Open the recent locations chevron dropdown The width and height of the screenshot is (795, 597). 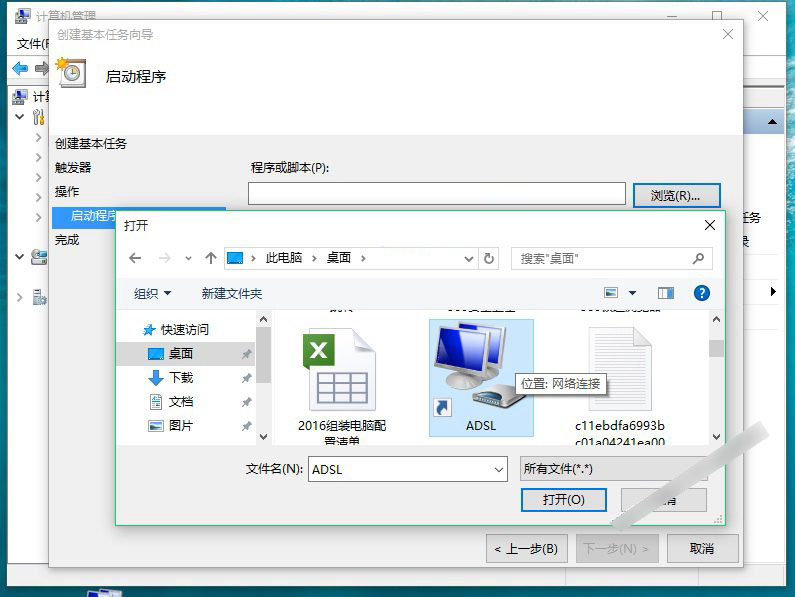pyautogui.click(x=188, y=259)
